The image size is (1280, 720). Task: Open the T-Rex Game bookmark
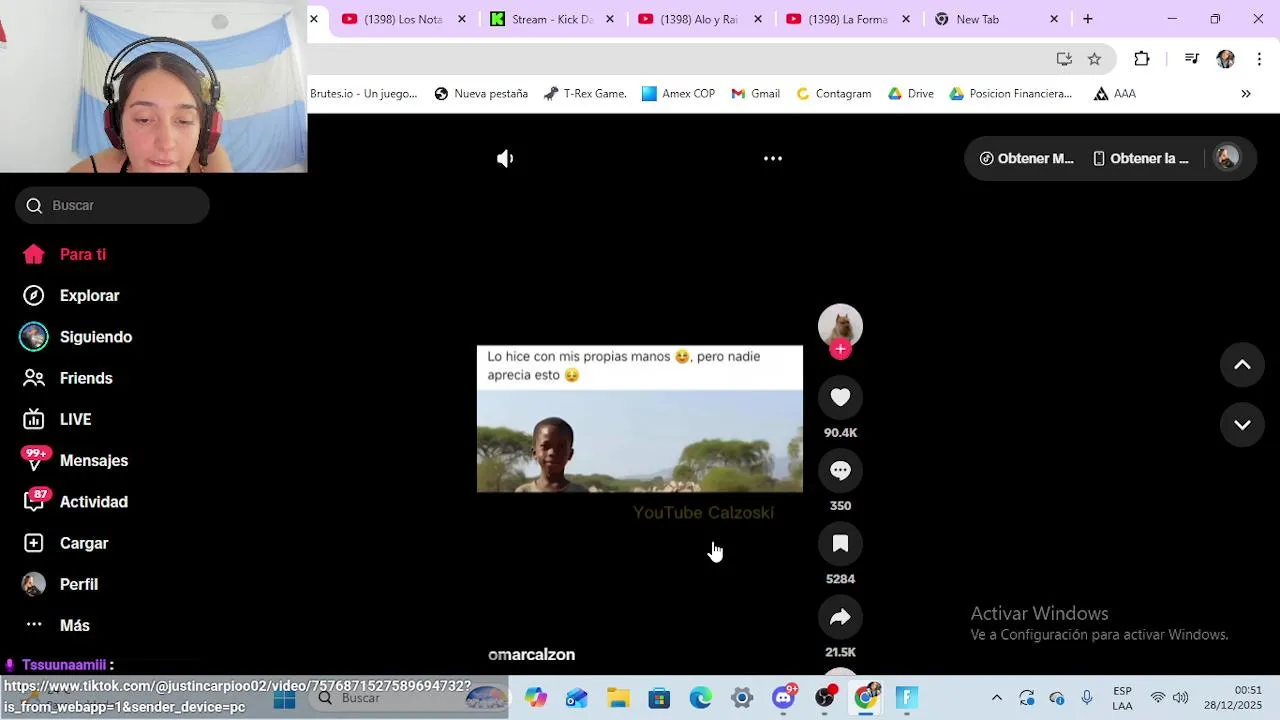coord(585,93)
